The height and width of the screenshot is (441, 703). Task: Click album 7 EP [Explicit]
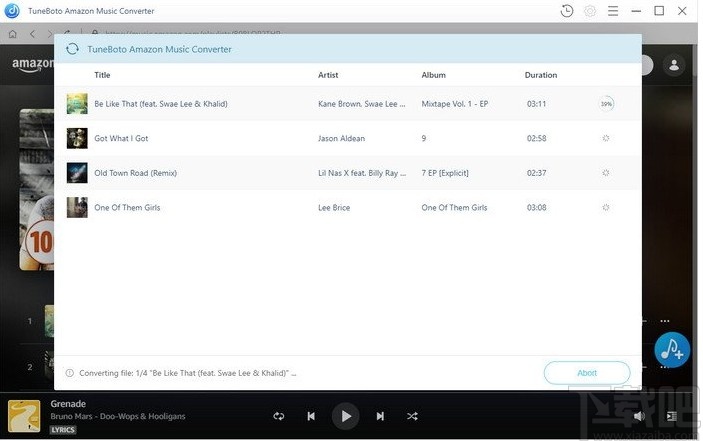(445, 173)
